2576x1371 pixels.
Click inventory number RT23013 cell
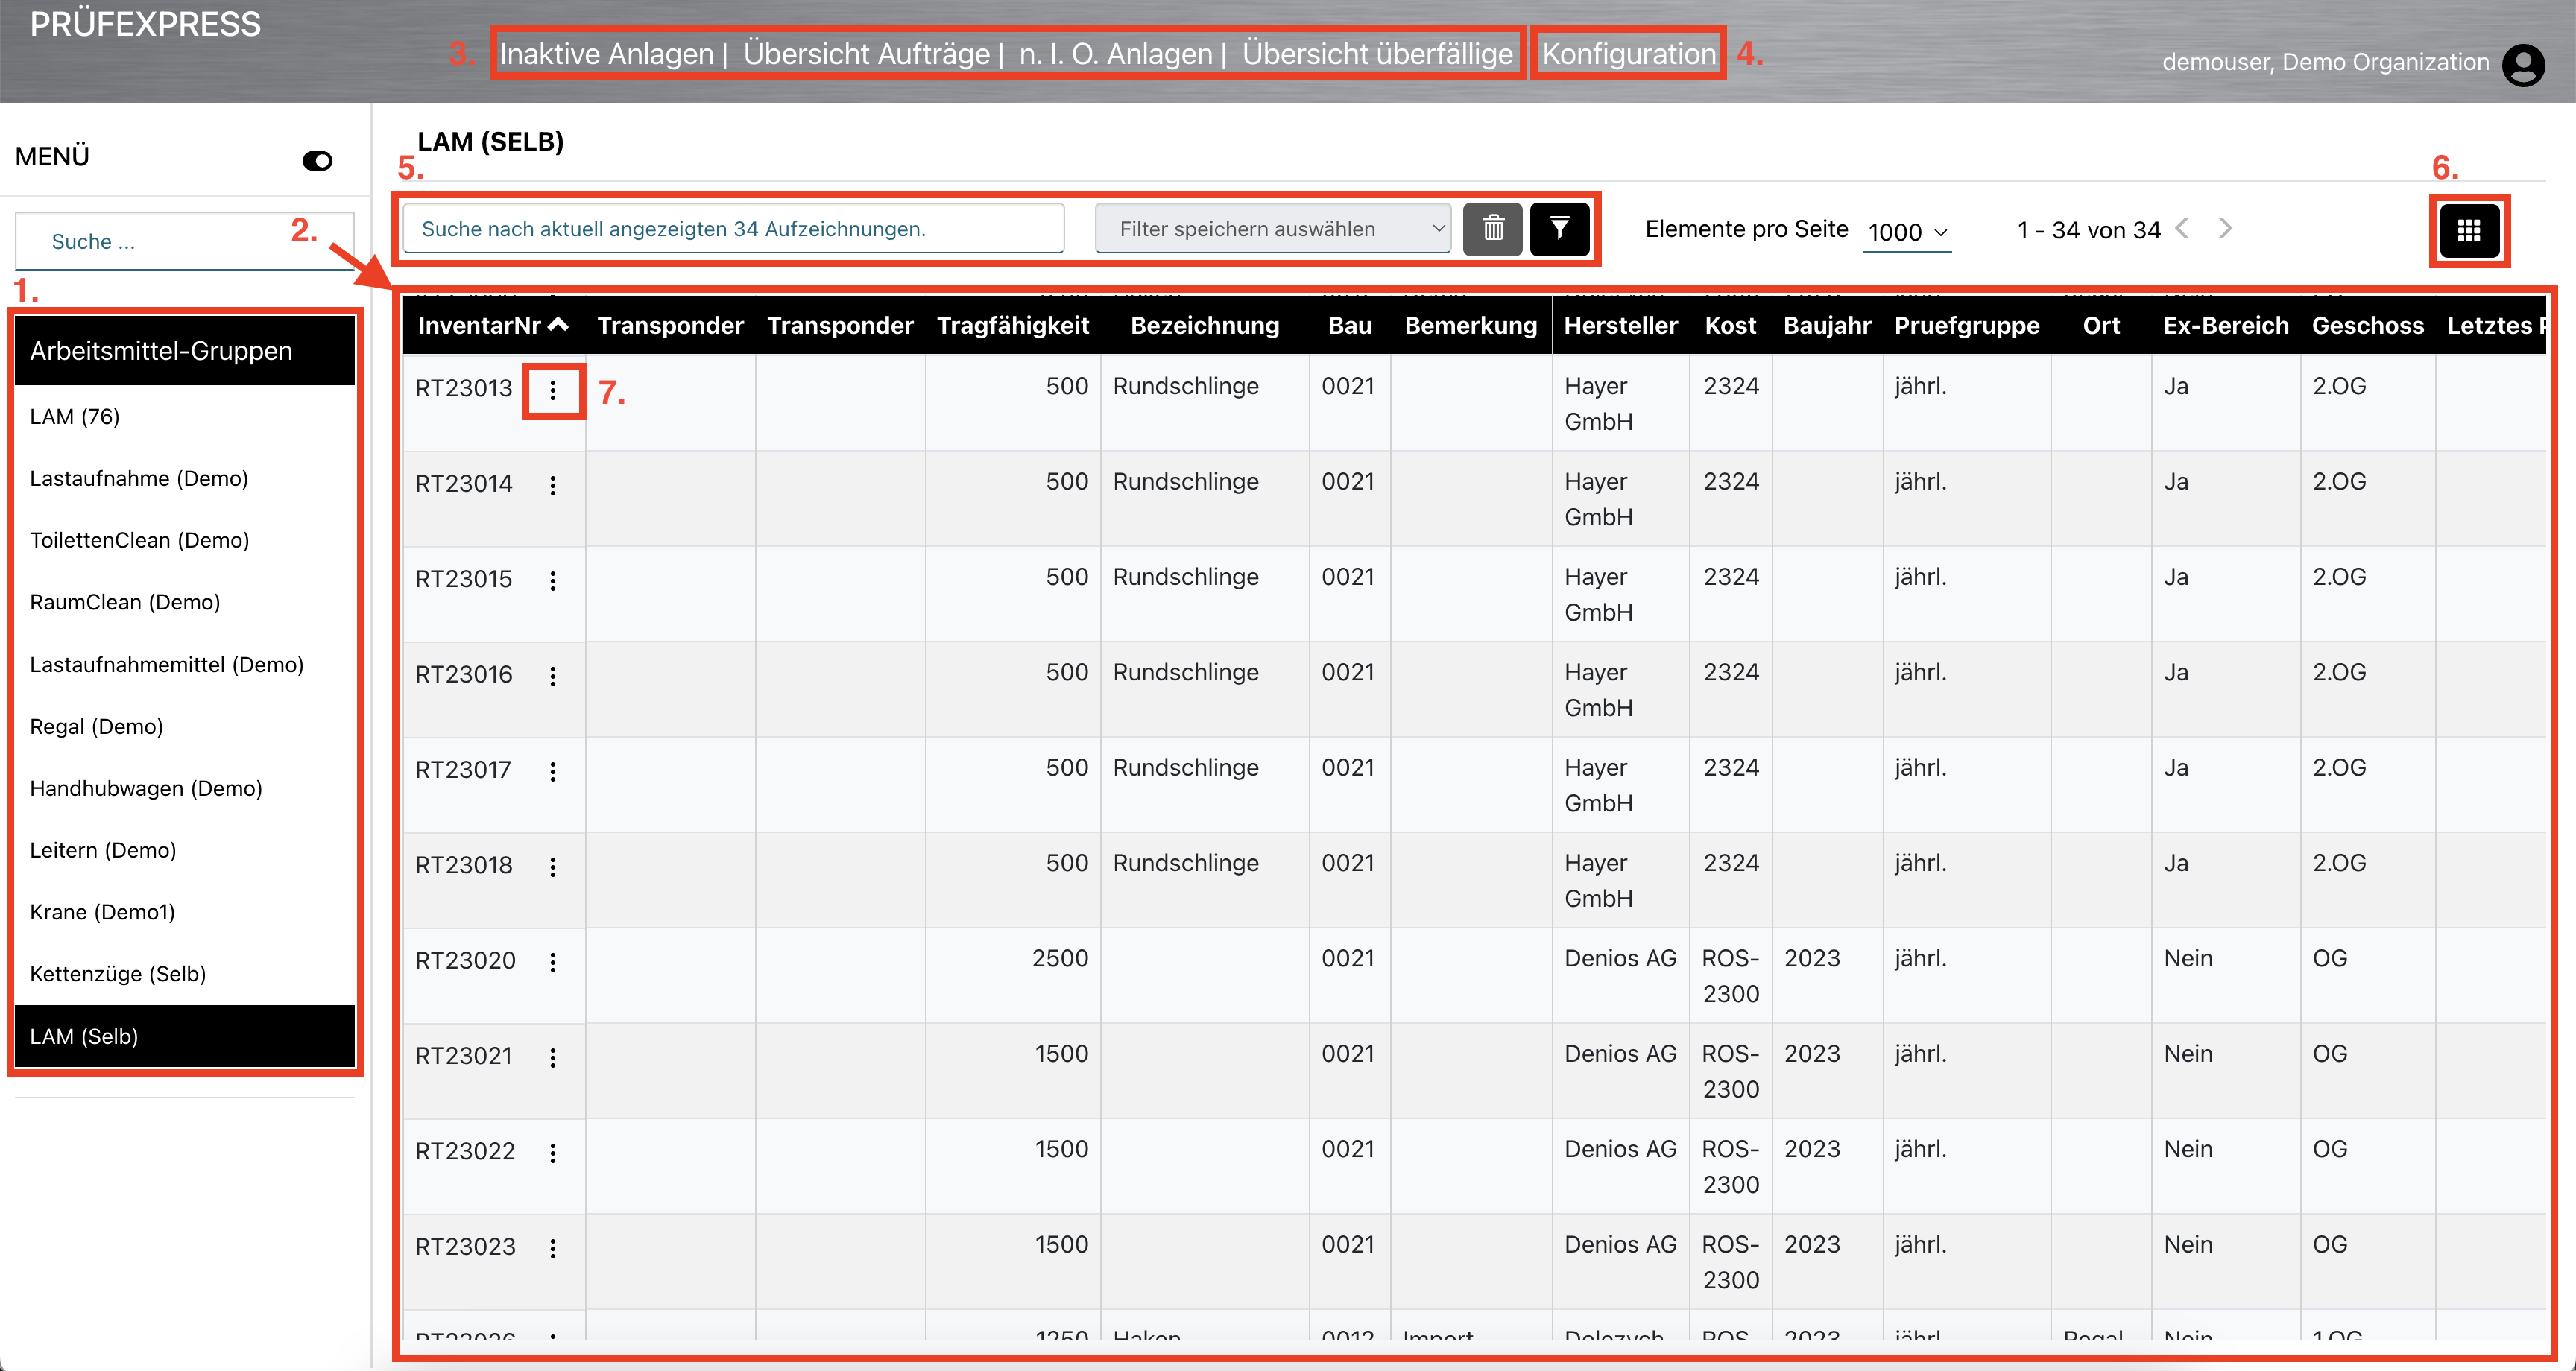464,388
